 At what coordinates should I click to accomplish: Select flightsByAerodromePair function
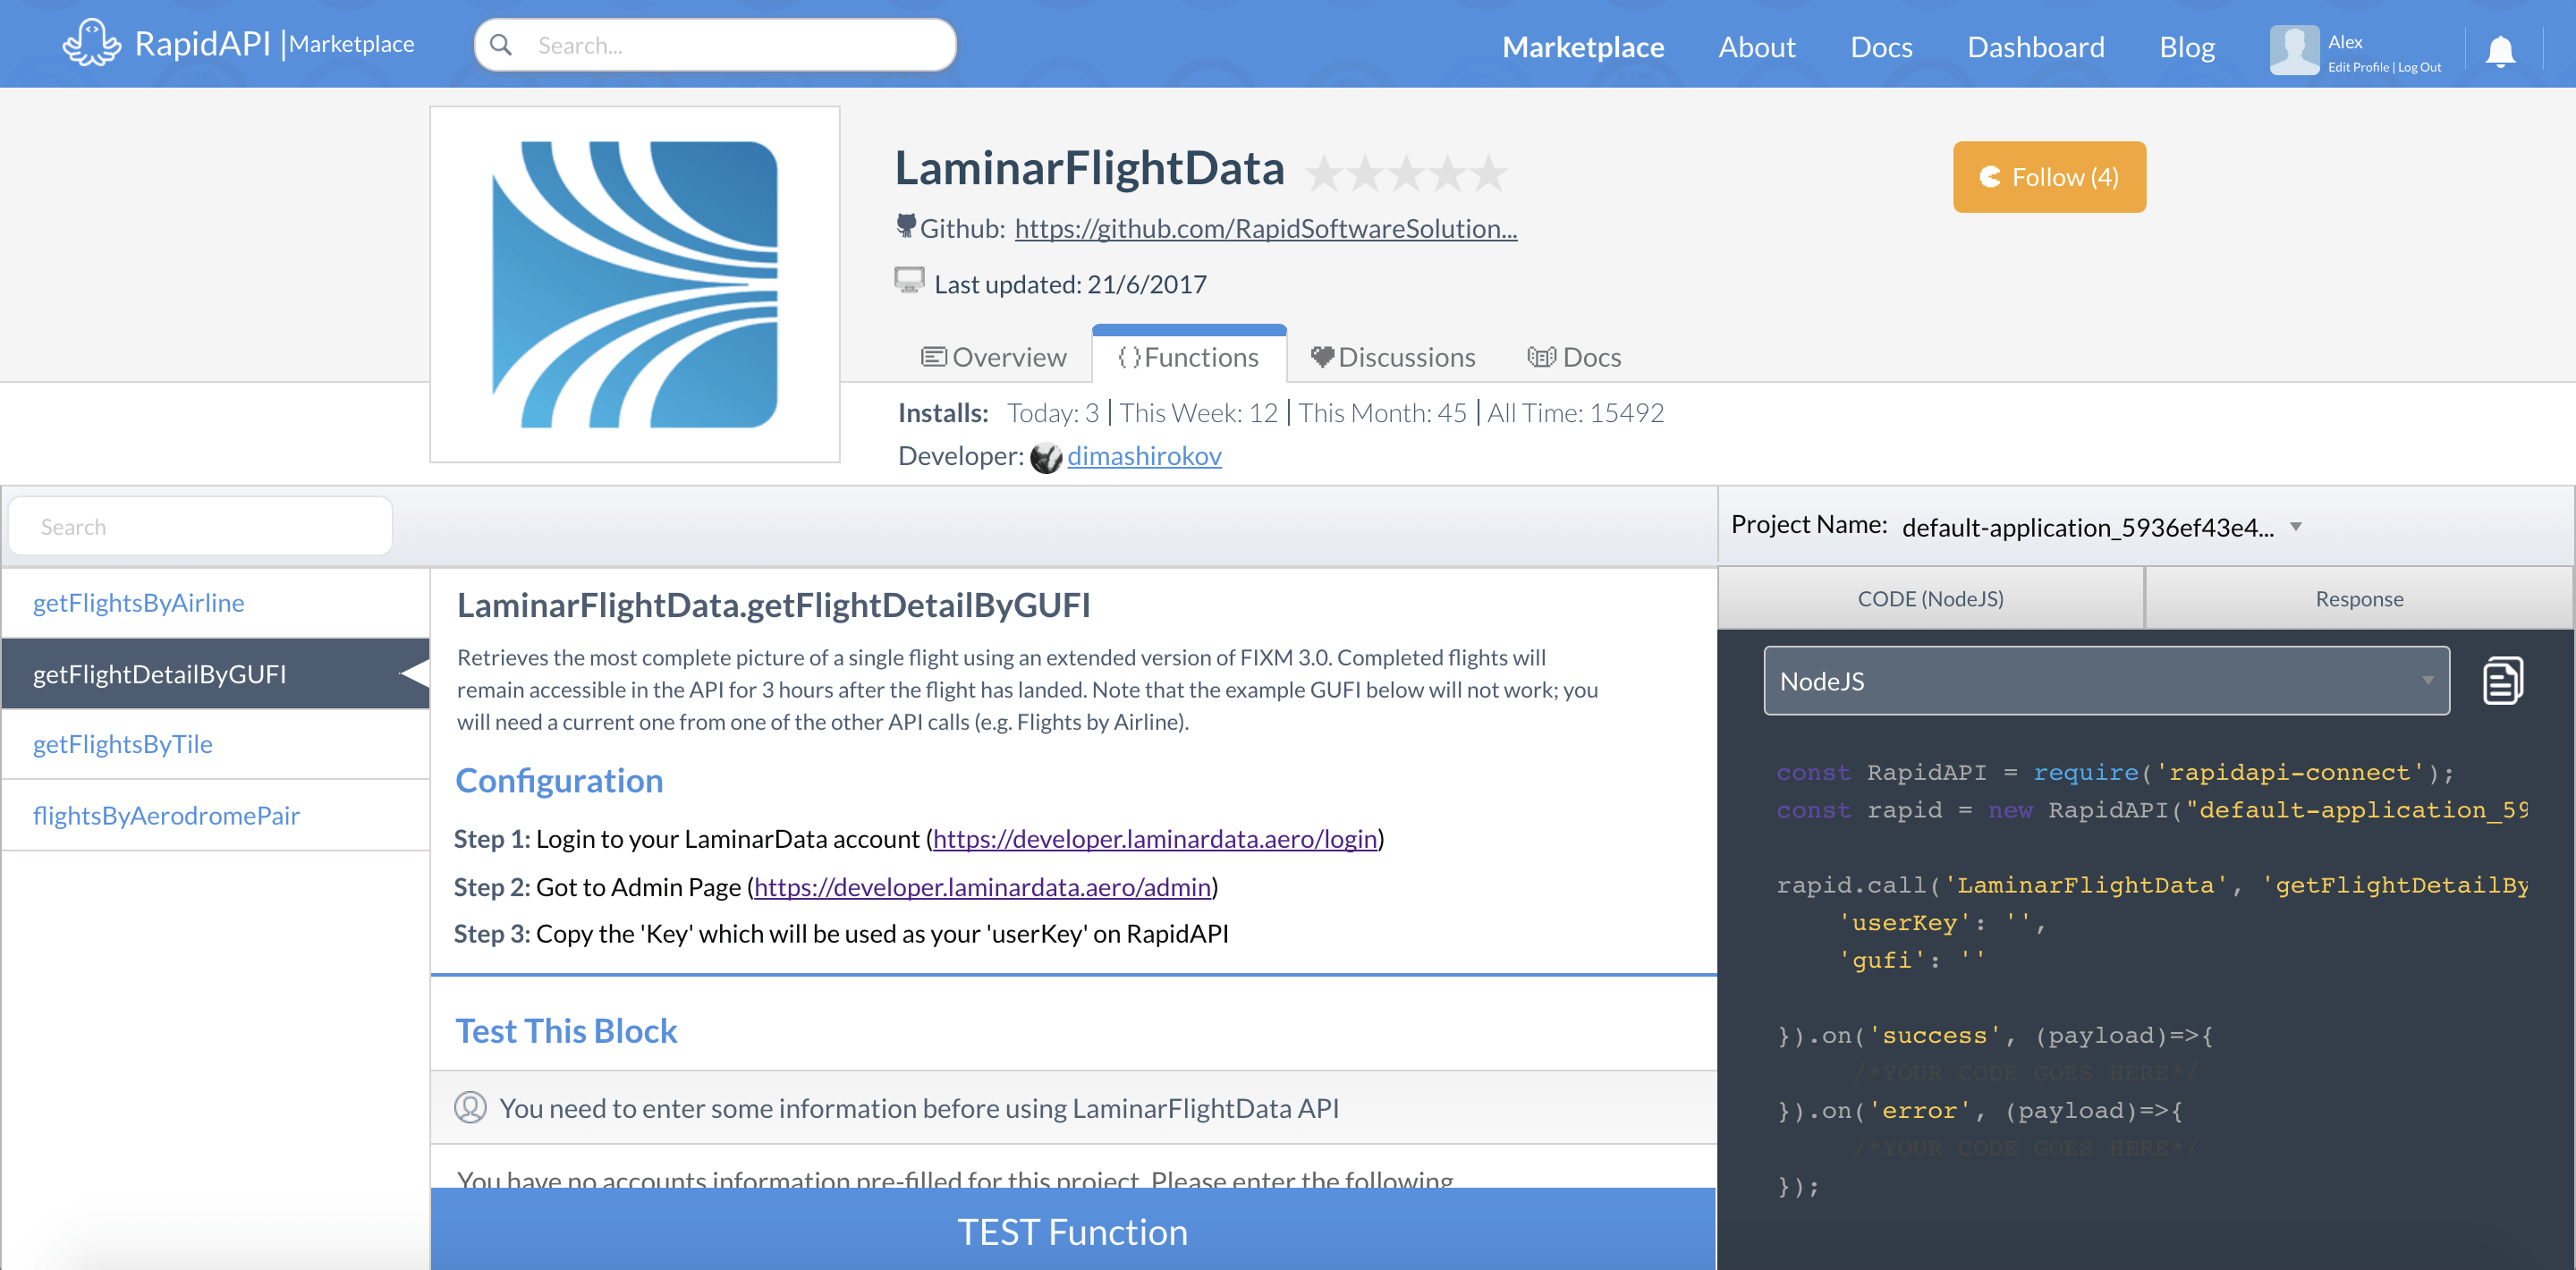pos(216,815)
